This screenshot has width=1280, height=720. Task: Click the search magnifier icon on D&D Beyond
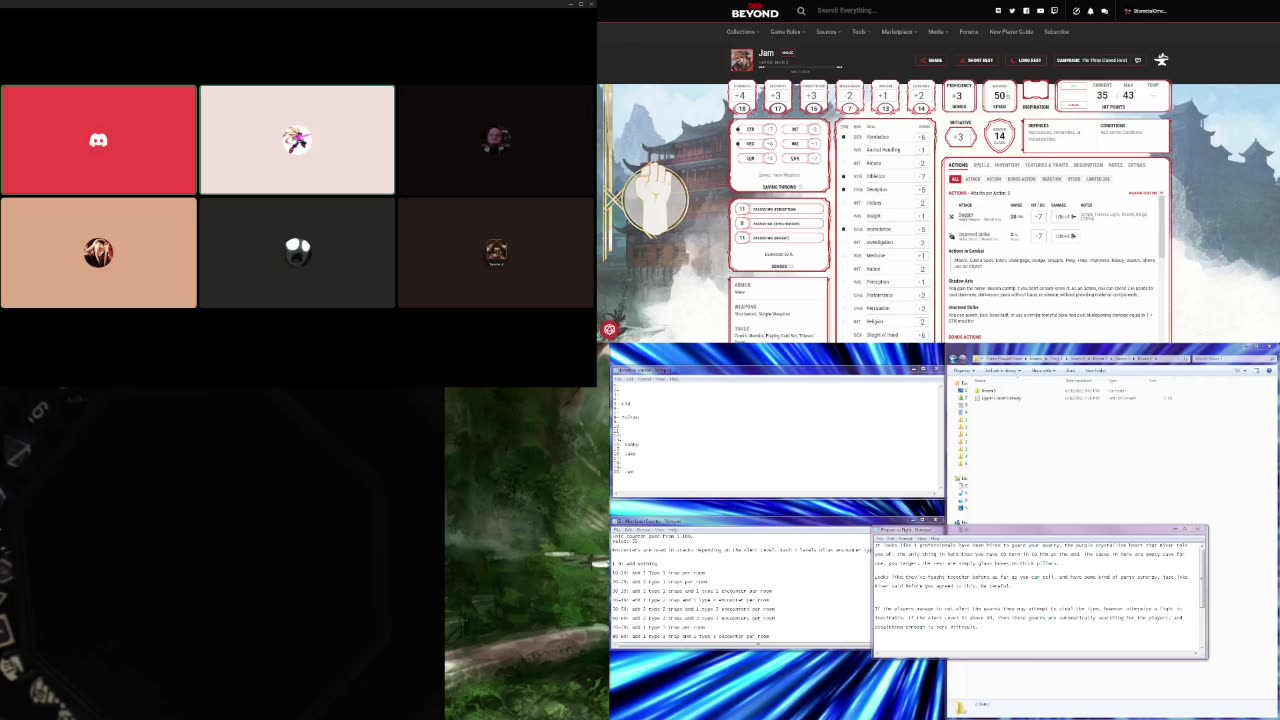pyautogui.click(x=801, y=11)
